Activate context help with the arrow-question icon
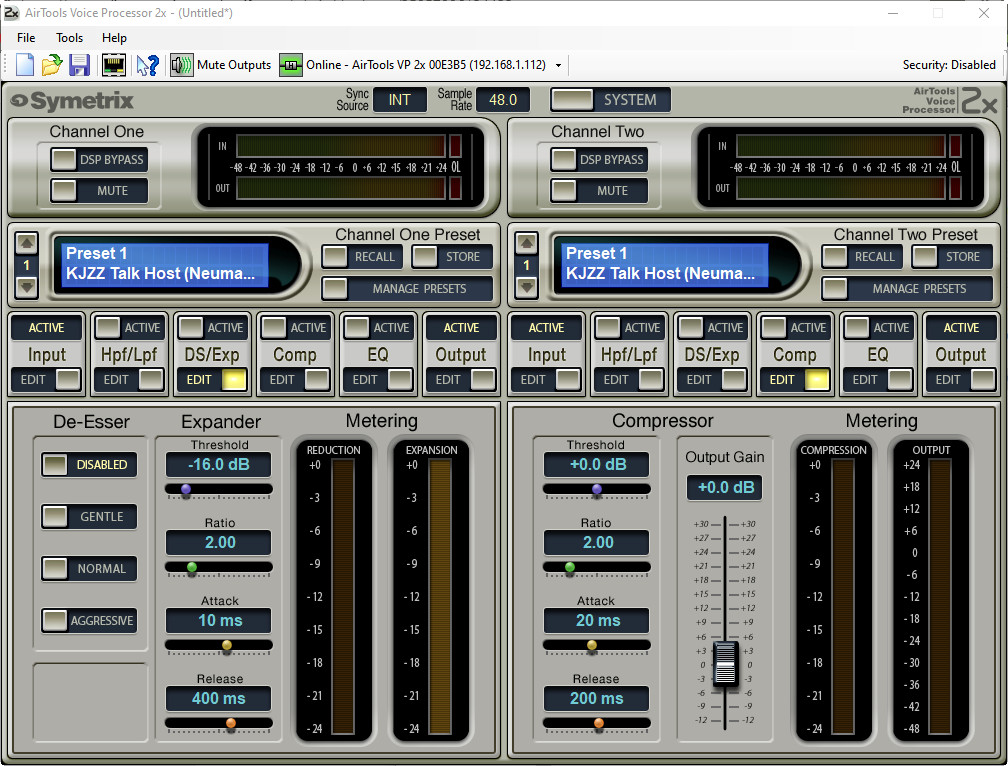1008x766 pixels. (x=146, y=65)
